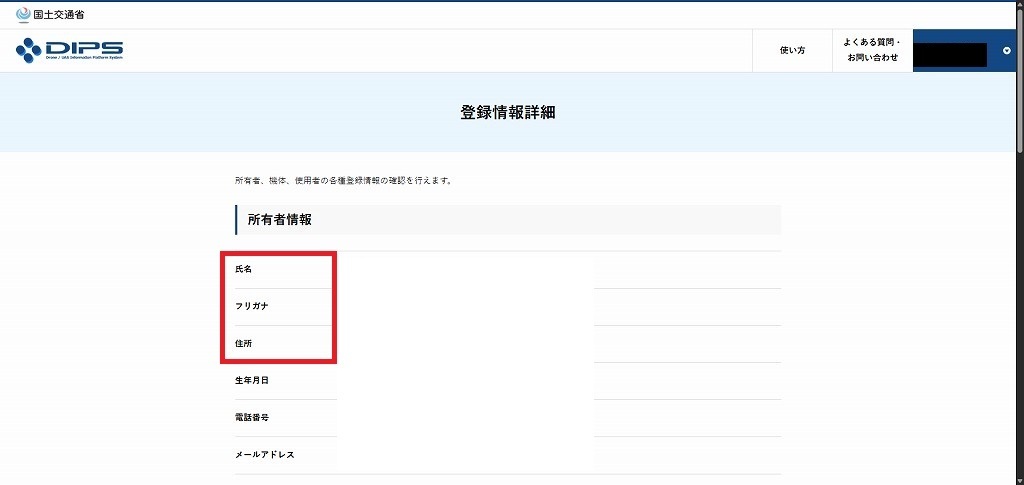Click the DIPS logo

point(69,50)
